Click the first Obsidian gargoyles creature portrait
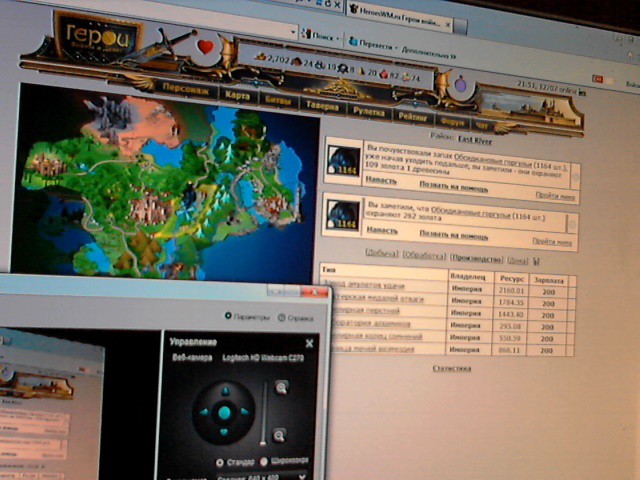Screen dimensions: 640x480 pyautogui.click(x=344, y=161)
